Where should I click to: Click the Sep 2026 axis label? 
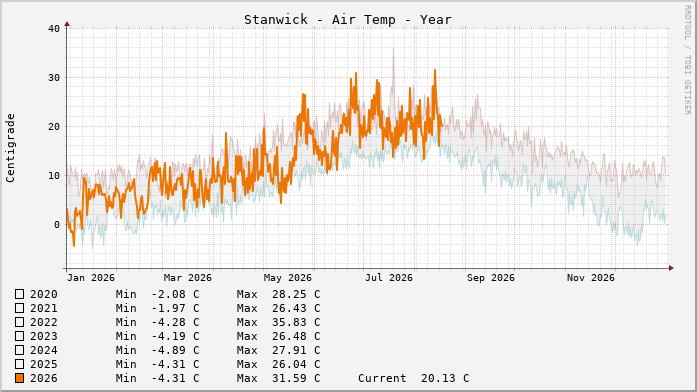490,278
